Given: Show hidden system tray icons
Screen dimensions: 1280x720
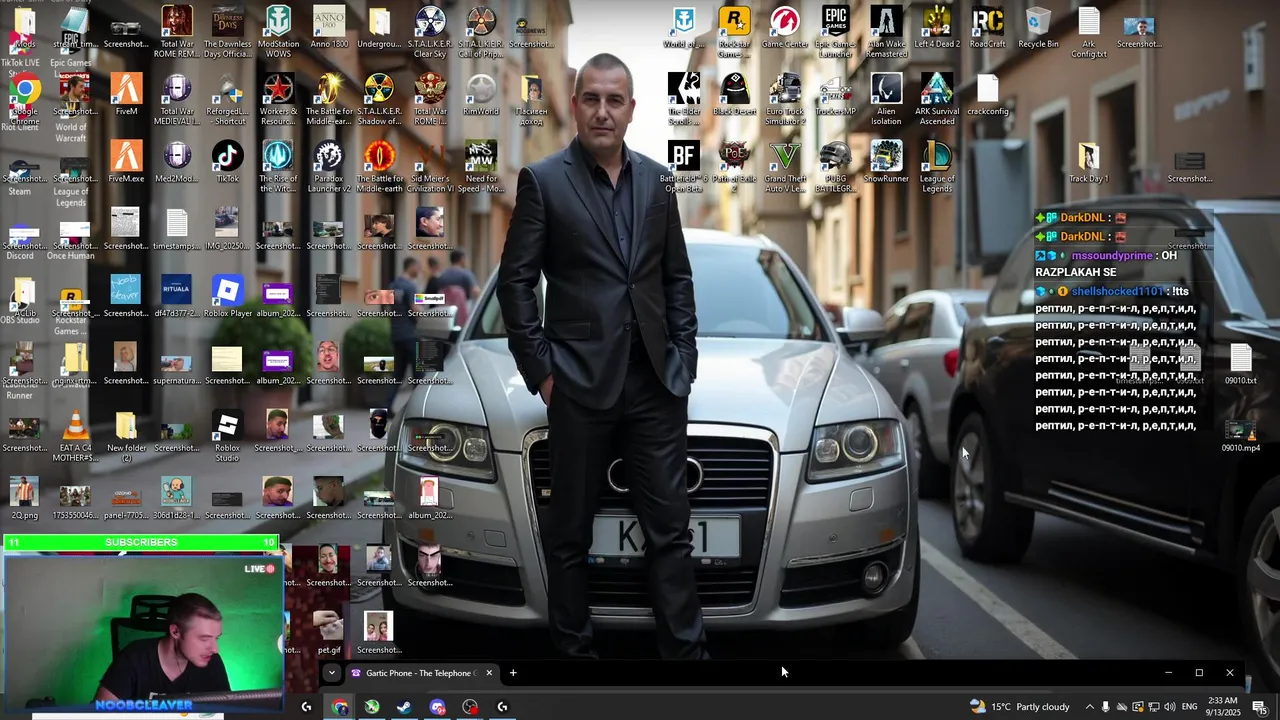Looking at the screenshot, I should coord(1090,707).
